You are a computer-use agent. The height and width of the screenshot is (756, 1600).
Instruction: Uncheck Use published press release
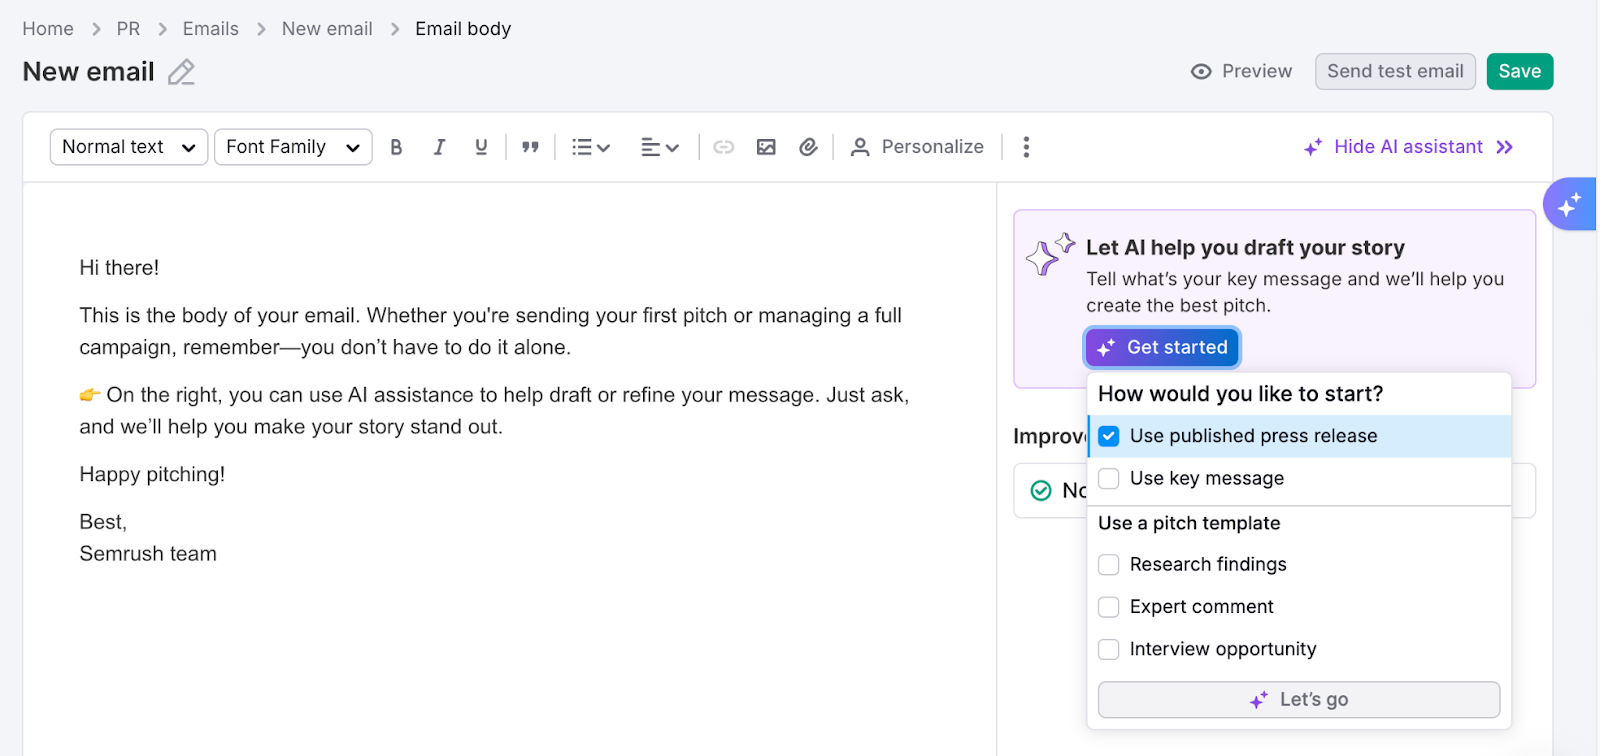(1108, 436)
